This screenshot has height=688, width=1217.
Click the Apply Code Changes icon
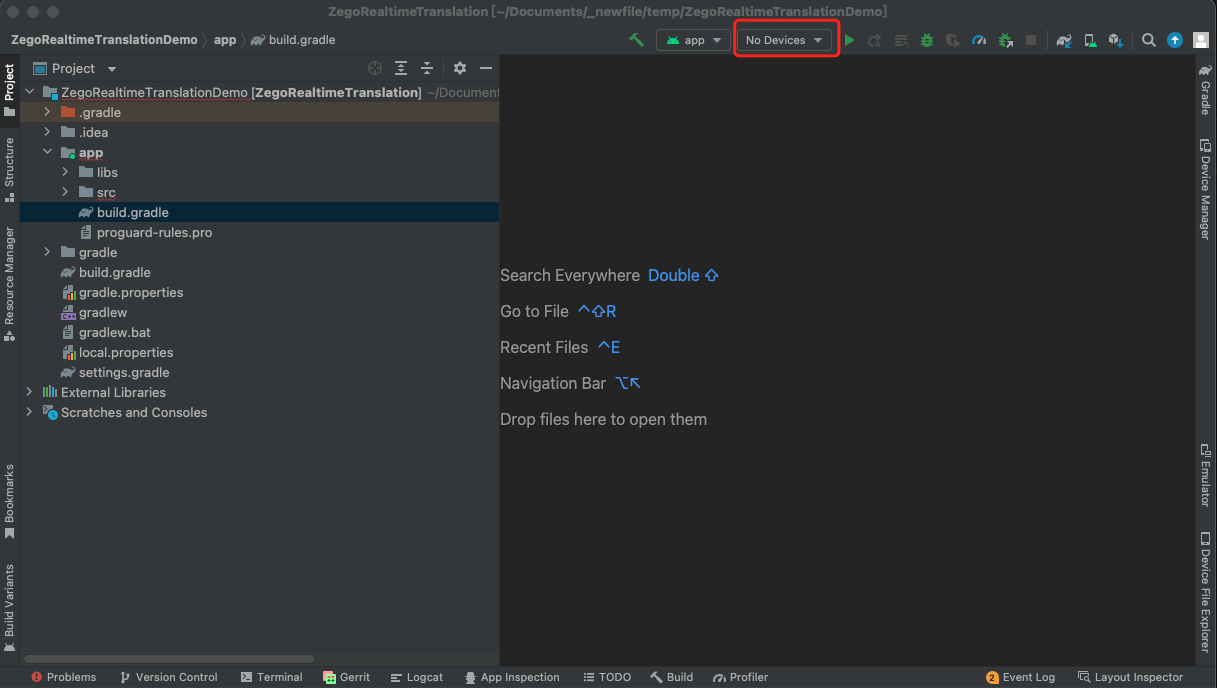901,40
